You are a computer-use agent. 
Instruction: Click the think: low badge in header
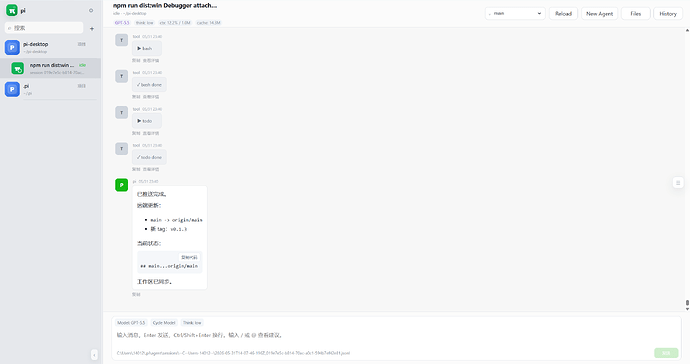pos(144,22)
